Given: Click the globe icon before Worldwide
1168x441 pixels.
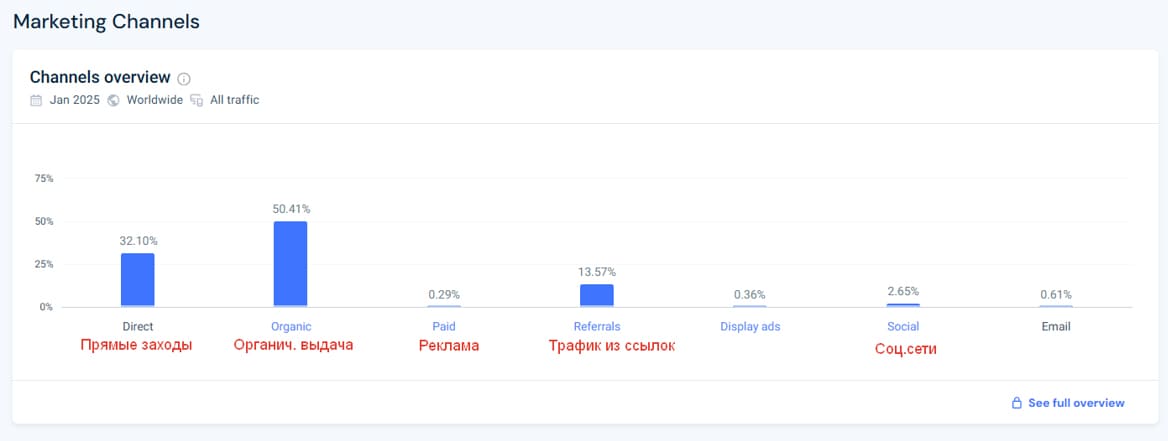Looking at the screenshot, I should pos(113,100).
